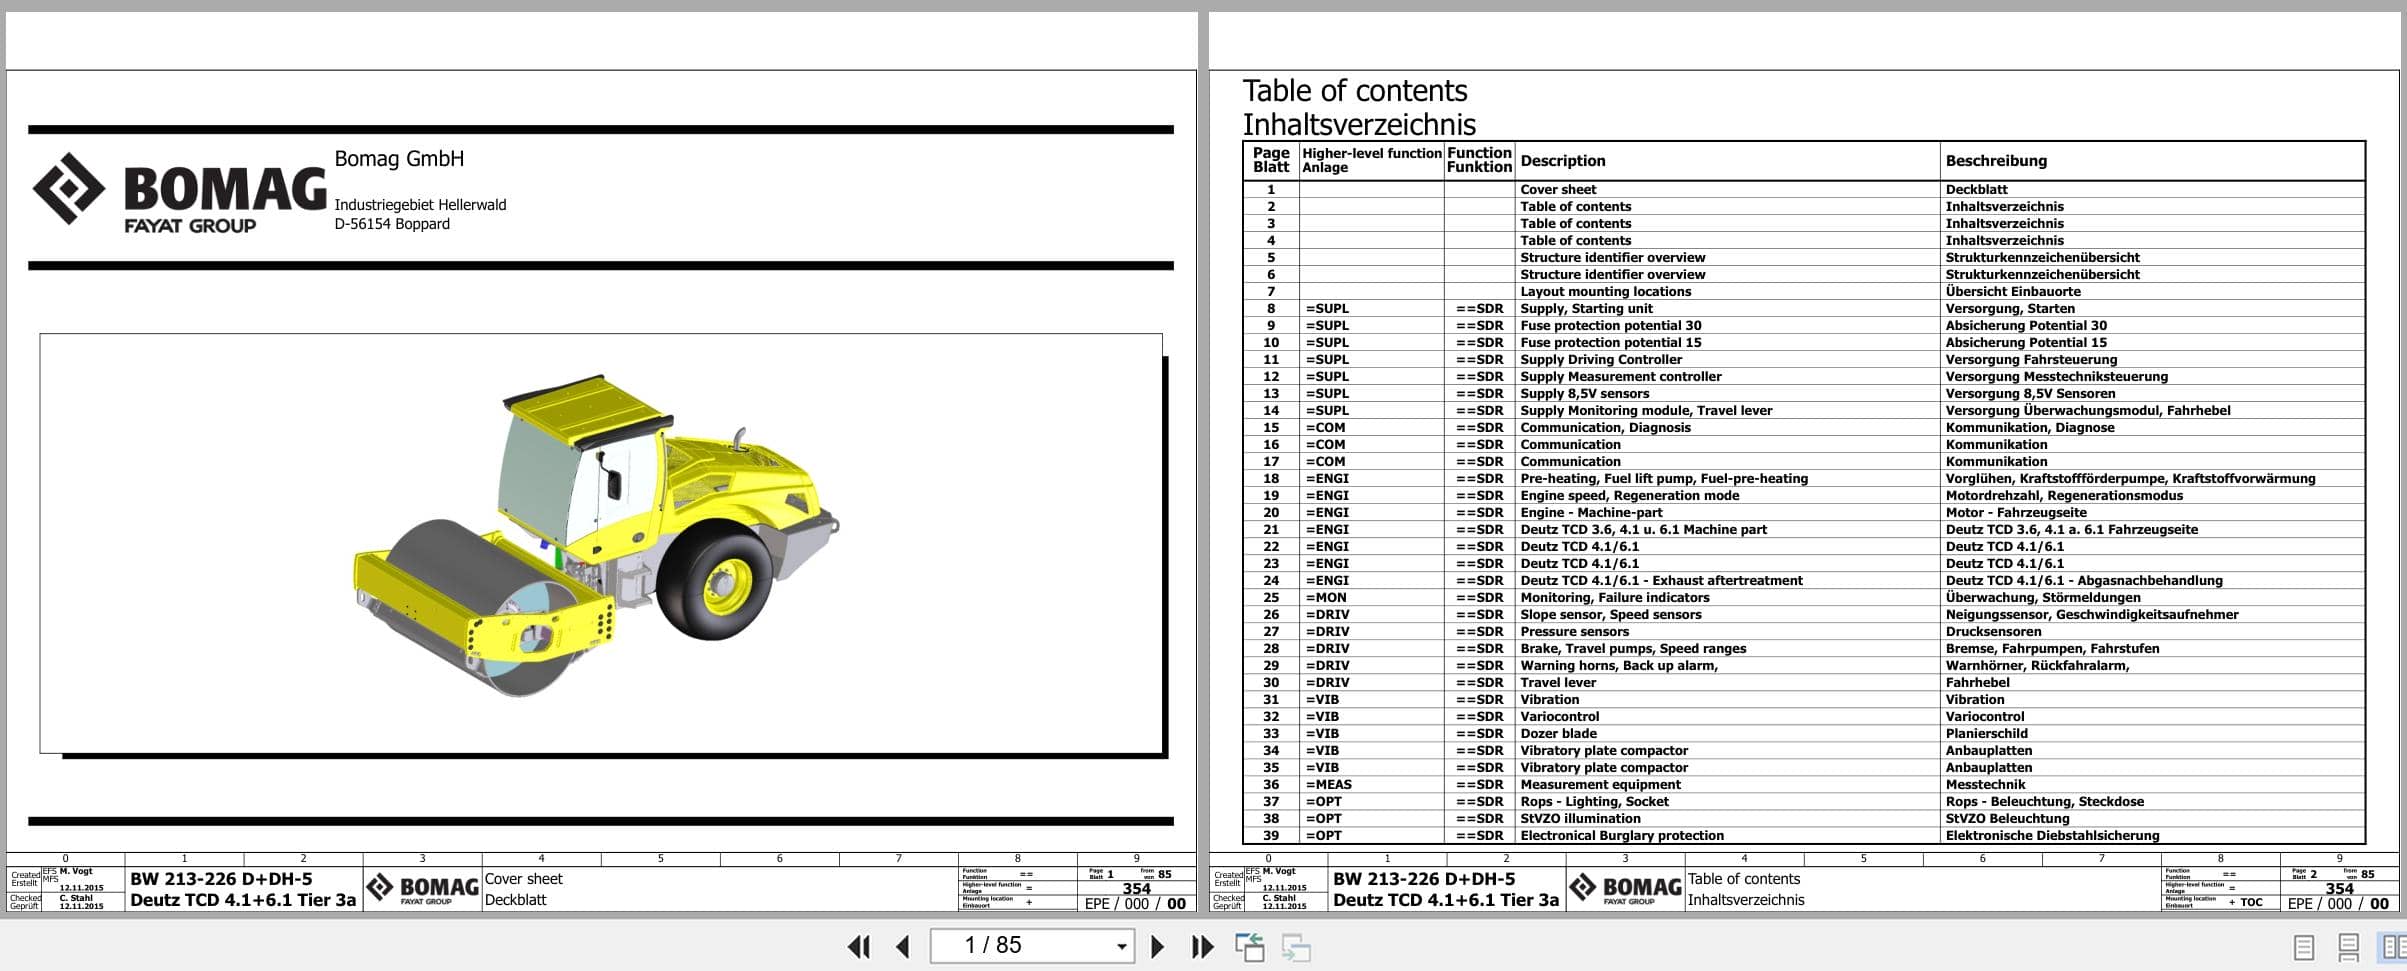Click 'BW 213-226 D+DH-5' on cover page footer
The image size is (2407, 971).
point(221,879)
